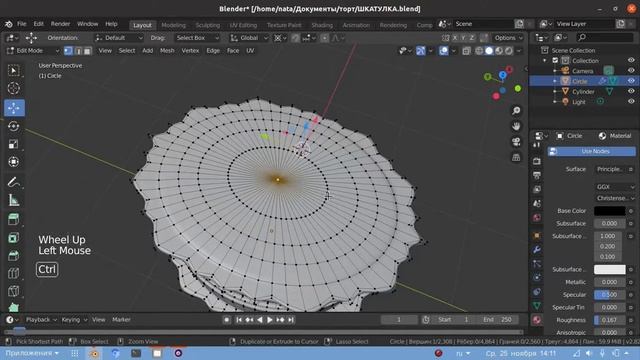Image resolution: width=640 pixels, height=360 pixels.
Task: Hide the Circle object in outliner
Action: [x=631, y=81]
